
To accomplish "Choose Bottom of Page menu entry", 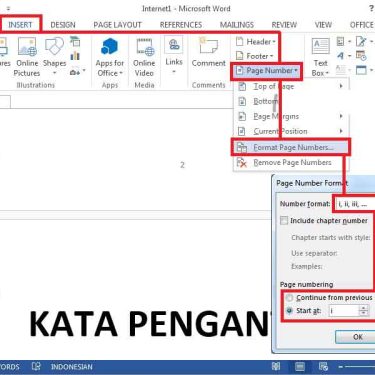I will [292, 101].
